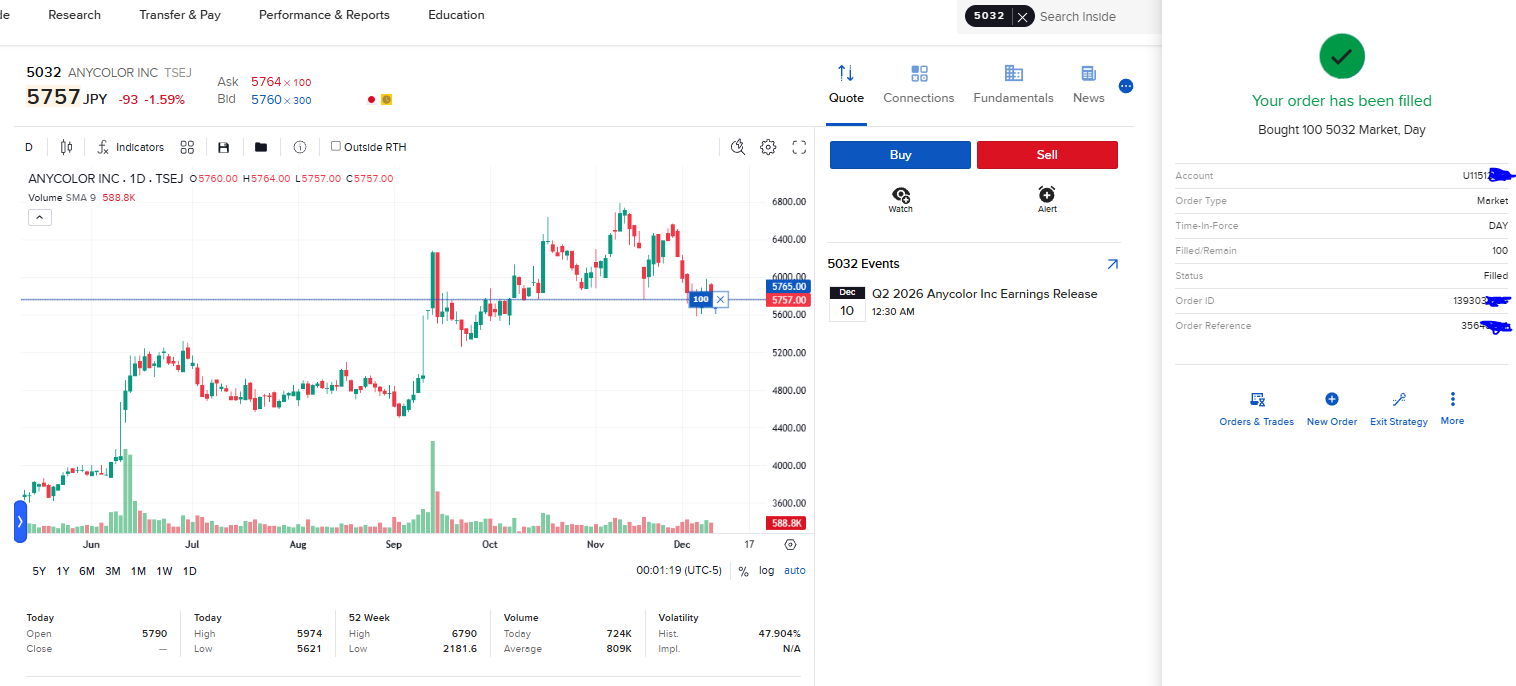The width and height of the screenshot is (1516, 686).
Task: Open the candlestick chart type selector
Action: pyautogui.click(x=66, y=147)
